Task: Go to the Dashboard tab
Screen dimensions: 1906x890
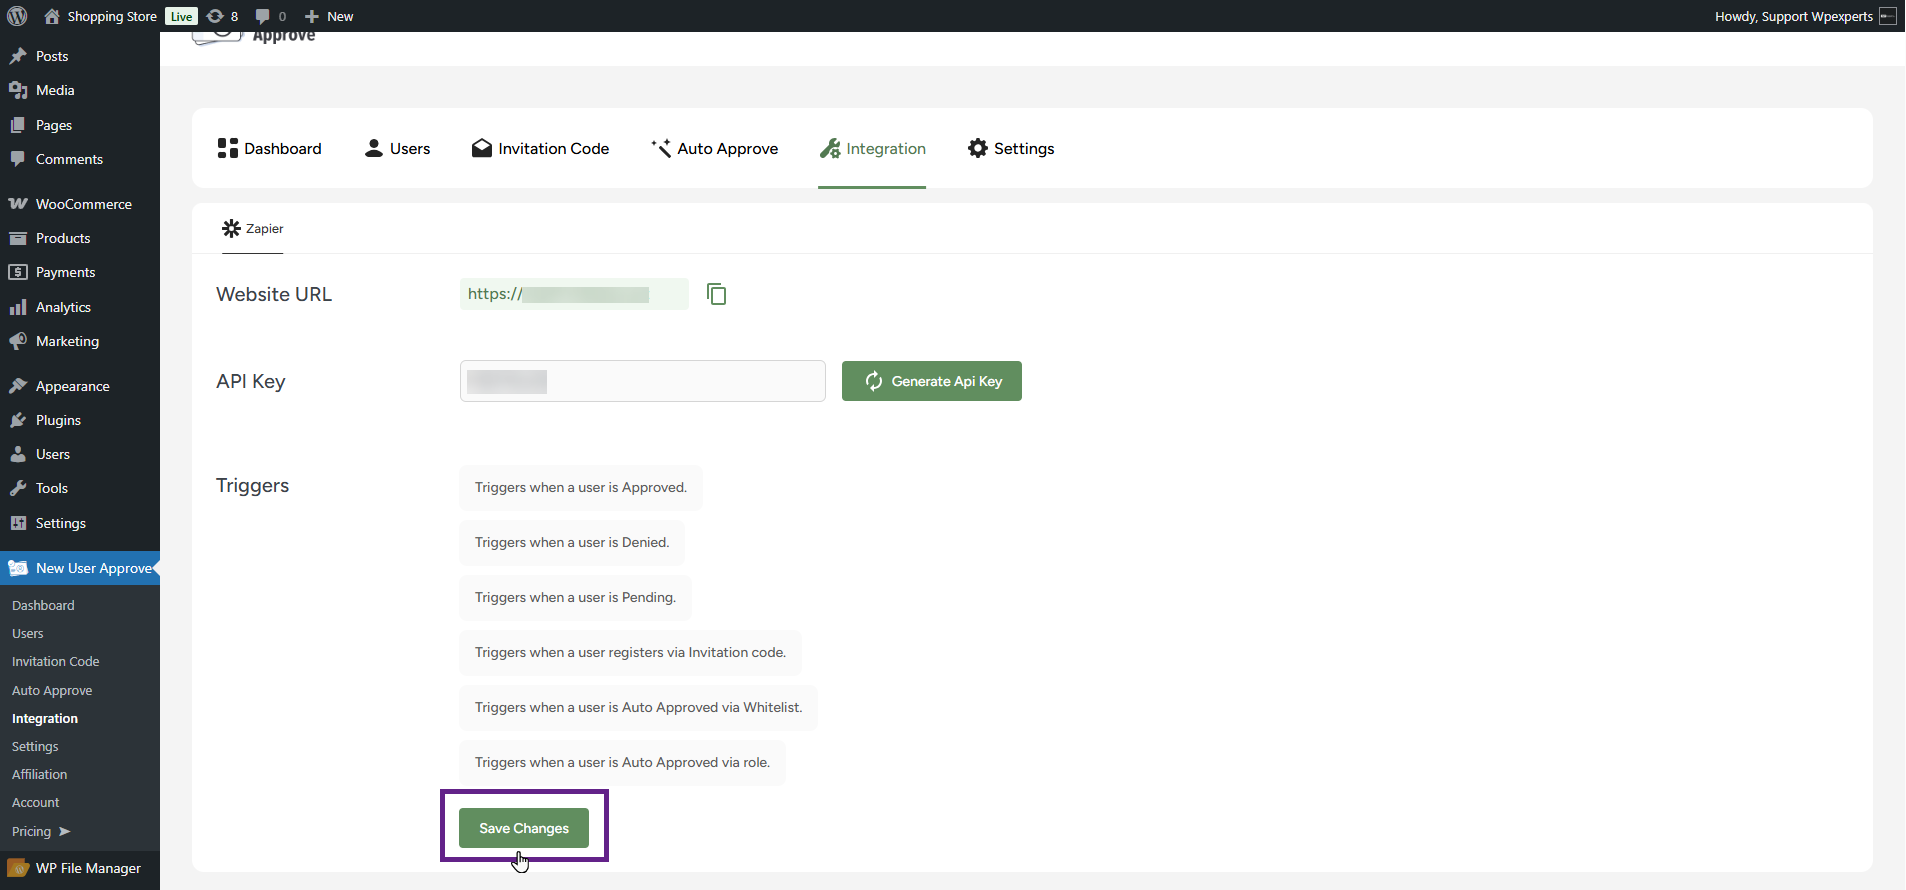Action: (269, 149)
